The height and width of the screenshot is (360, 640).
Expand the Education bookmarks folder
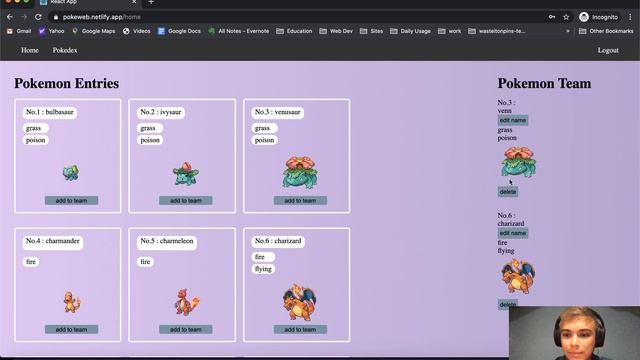click(x=294, y=31)
